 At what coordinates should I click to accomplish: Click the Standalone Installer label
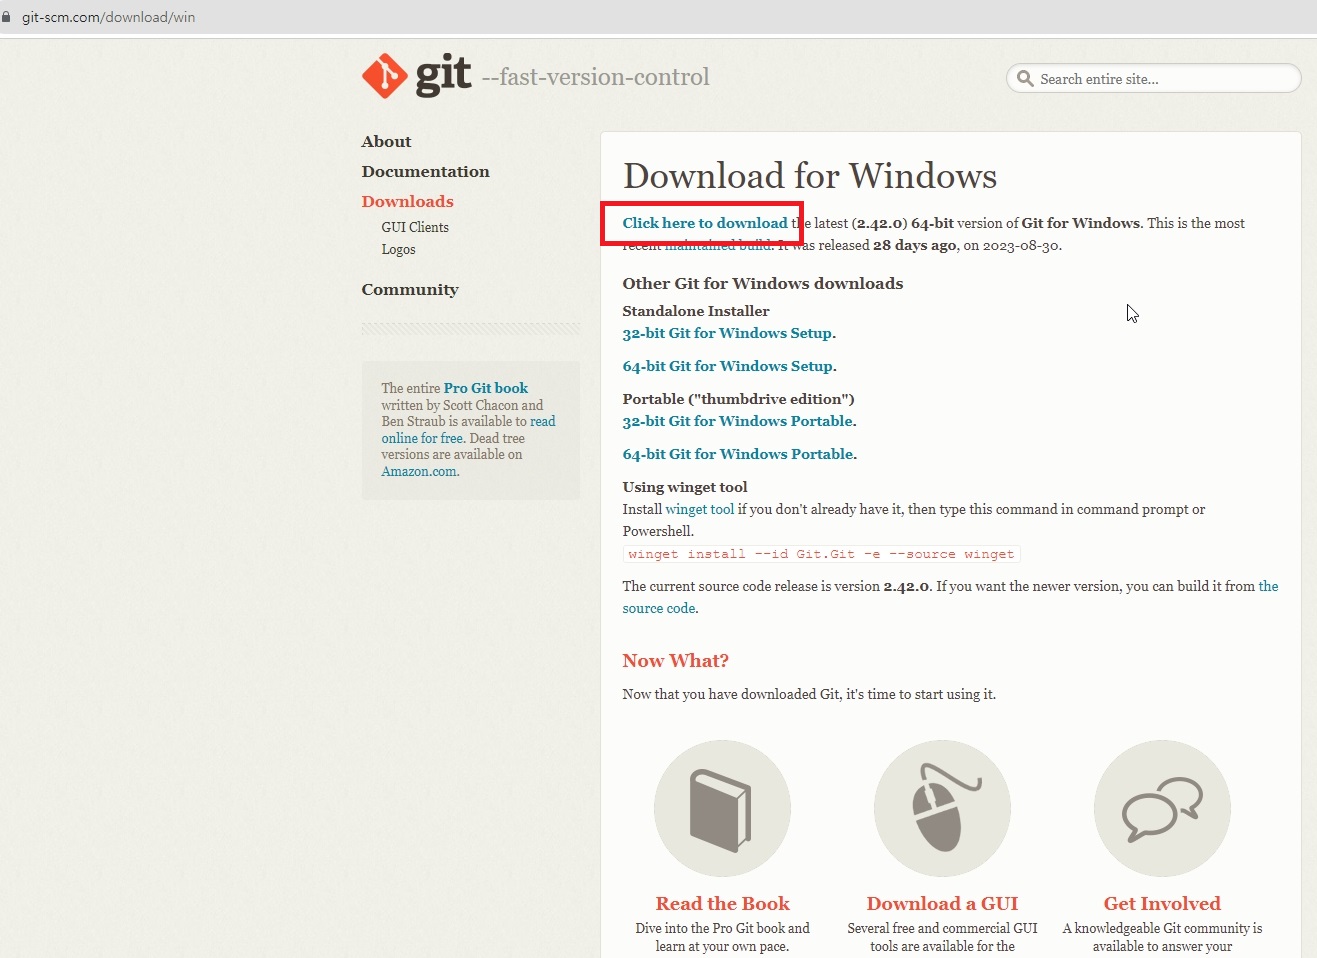pos(696,311)
